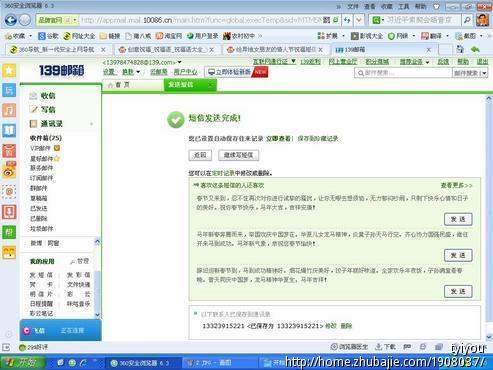
Task: Click the 139邮箱 logo
Action: (x=62, y=70)
